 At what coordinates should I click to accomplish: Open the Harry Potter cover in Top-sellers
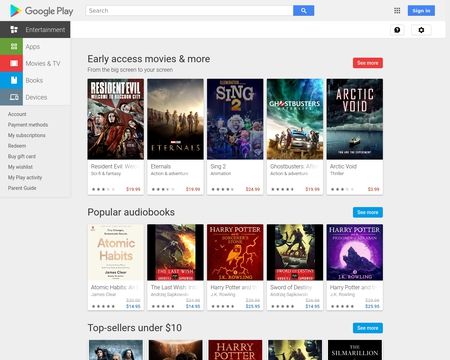point(235,350)
